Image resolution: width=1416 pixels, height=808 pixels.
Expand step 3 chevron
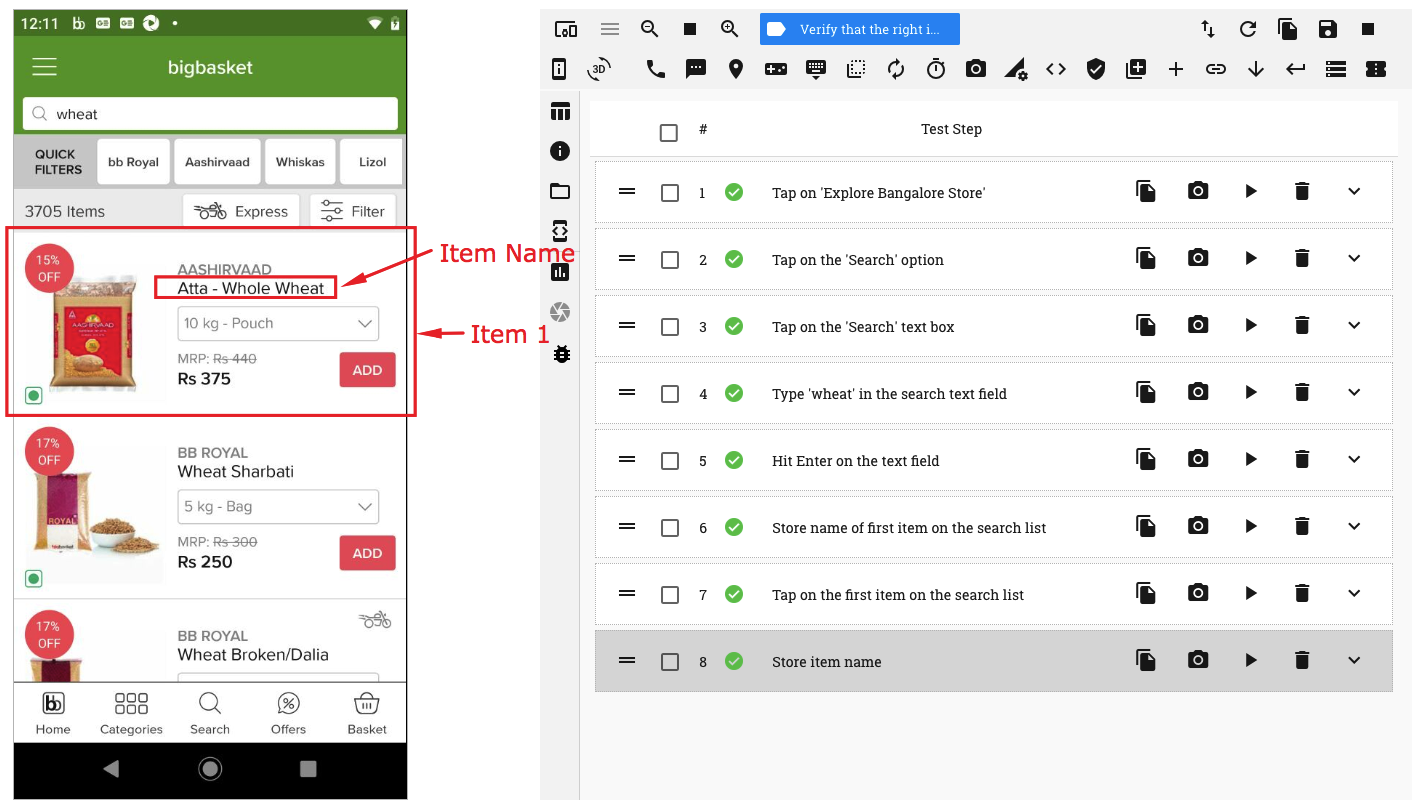pos(1354,325)
